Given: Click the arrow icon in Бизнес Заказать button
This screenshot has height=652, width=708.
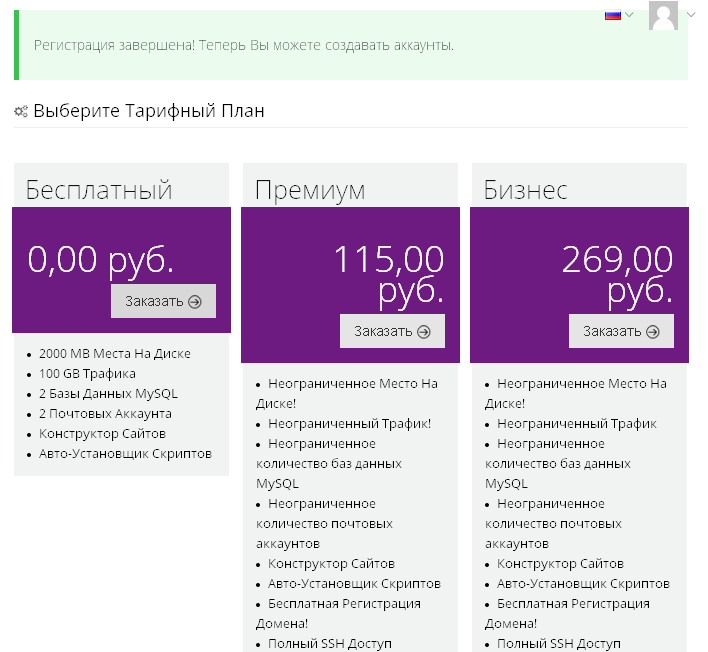Looking at the screenshot, I should [652, 332].
